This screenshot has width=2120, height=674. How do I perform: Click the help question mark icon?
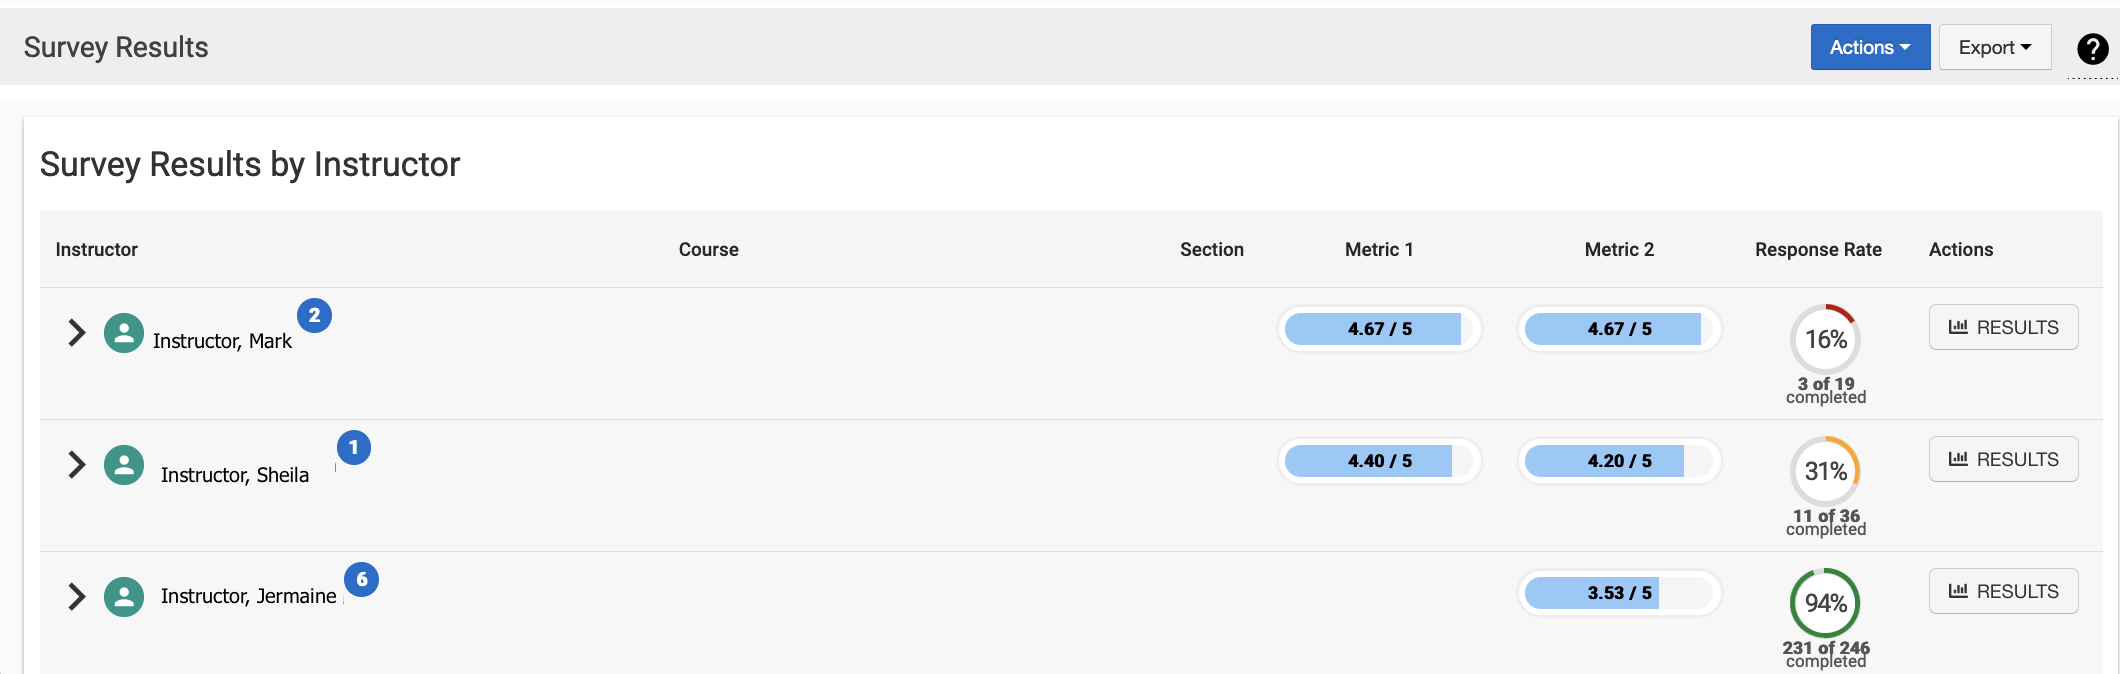2092,48
